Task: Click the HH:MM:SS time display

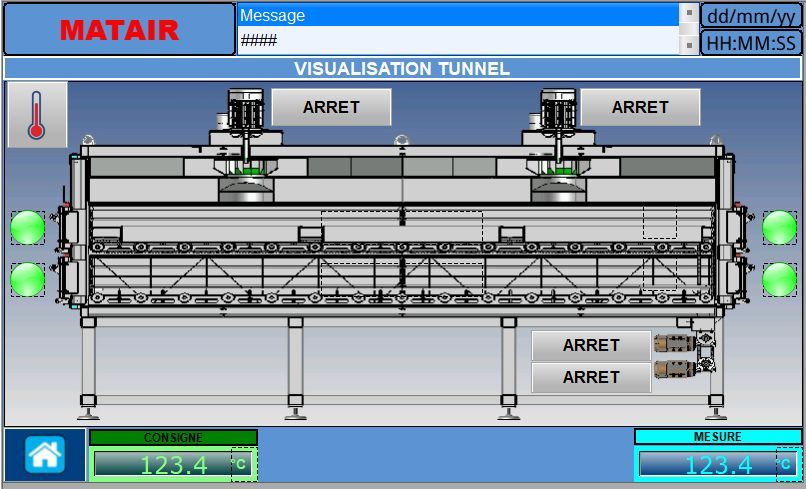Action: click(x=751, y=43)
